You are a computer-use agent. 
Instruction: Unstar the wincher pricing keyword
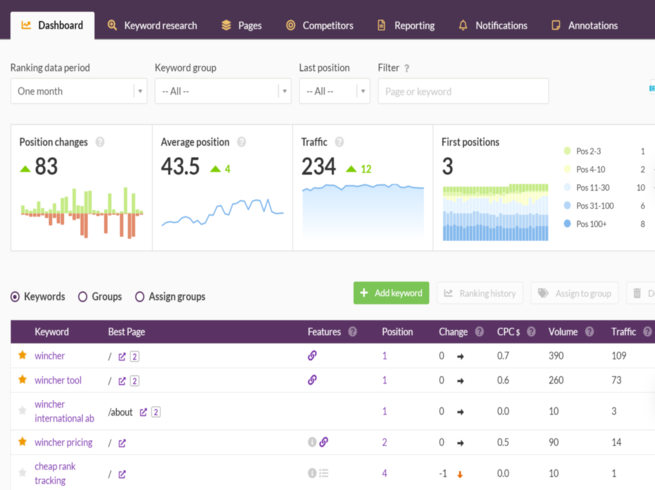(23, 442)
